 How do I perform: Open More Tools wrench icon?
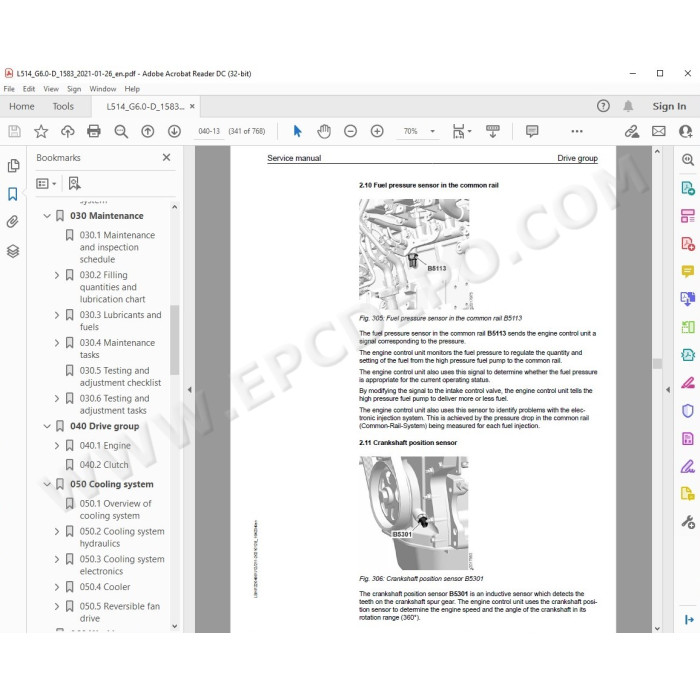click(x=688, y=521)
